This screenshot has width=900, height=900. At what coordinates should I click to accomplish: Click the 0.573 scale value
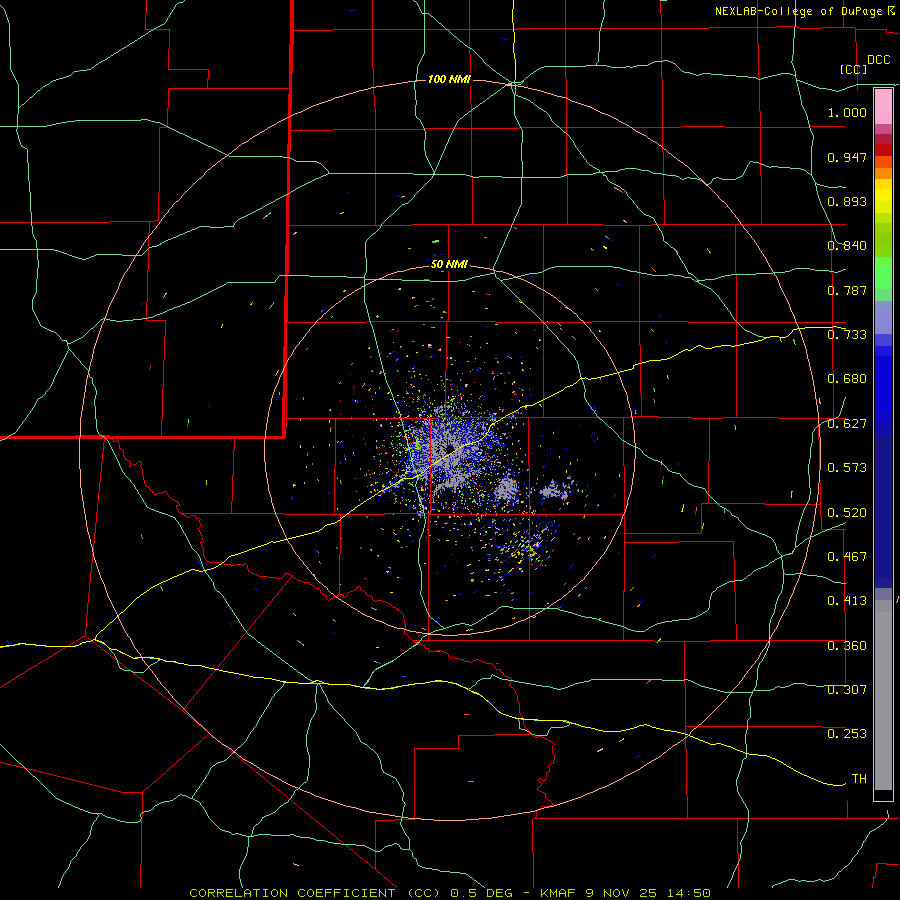pos(847,468)
